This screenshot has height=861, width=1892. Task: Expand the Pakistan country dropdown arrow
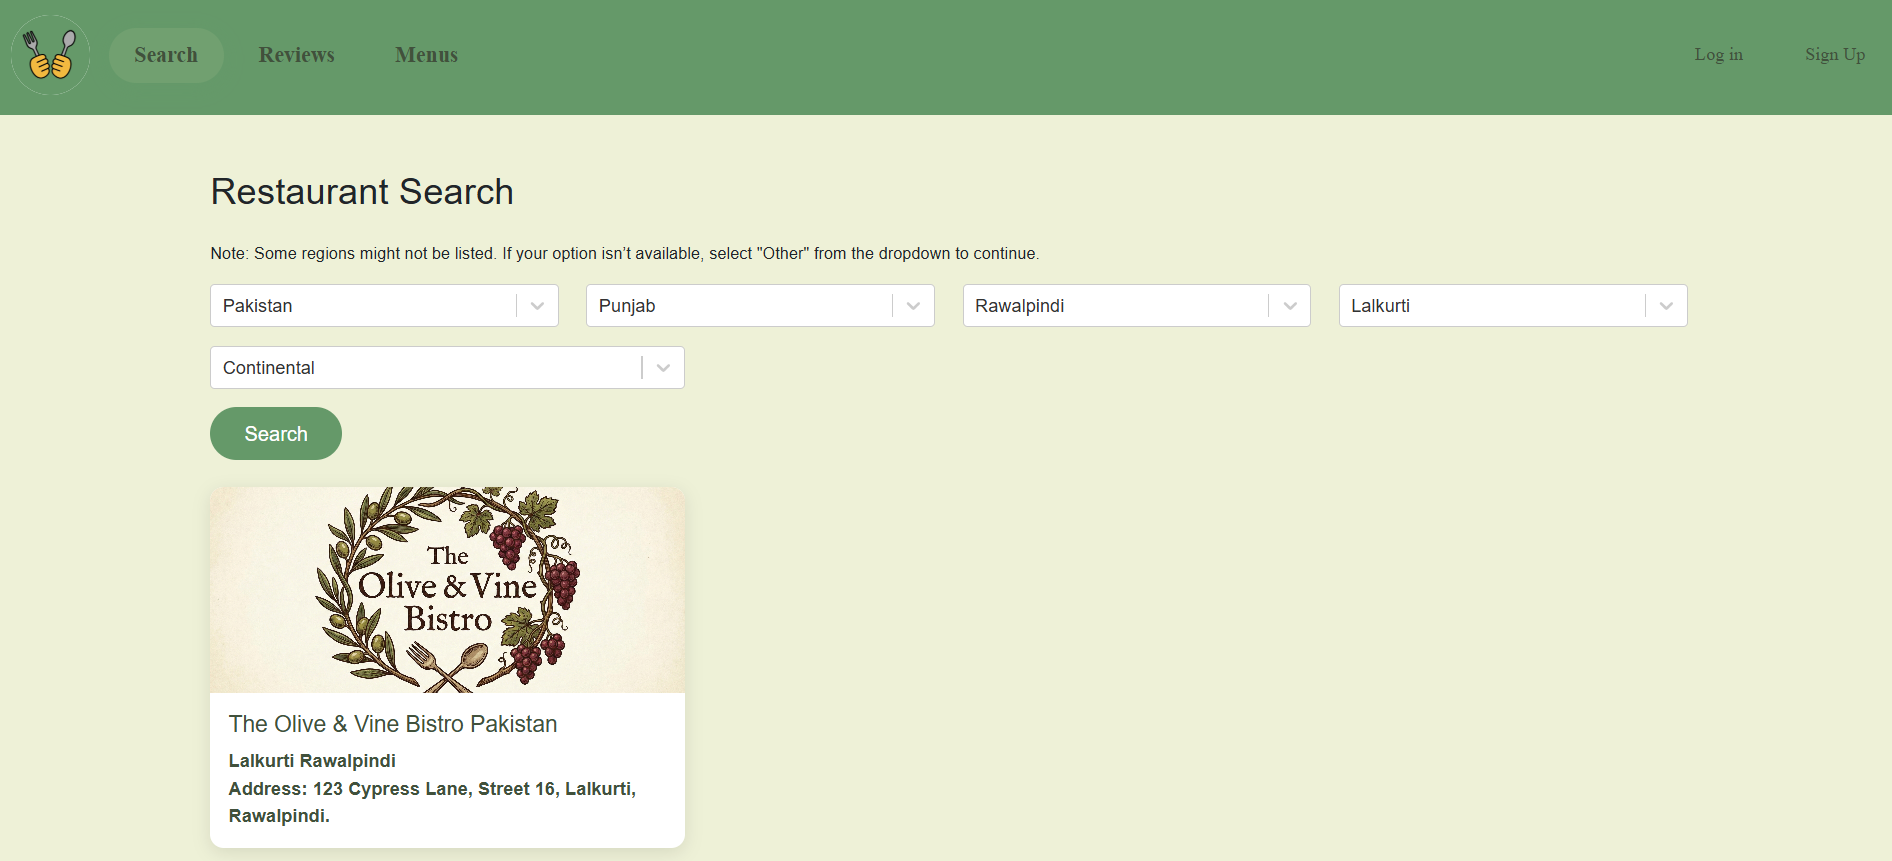tap(537, 306)
